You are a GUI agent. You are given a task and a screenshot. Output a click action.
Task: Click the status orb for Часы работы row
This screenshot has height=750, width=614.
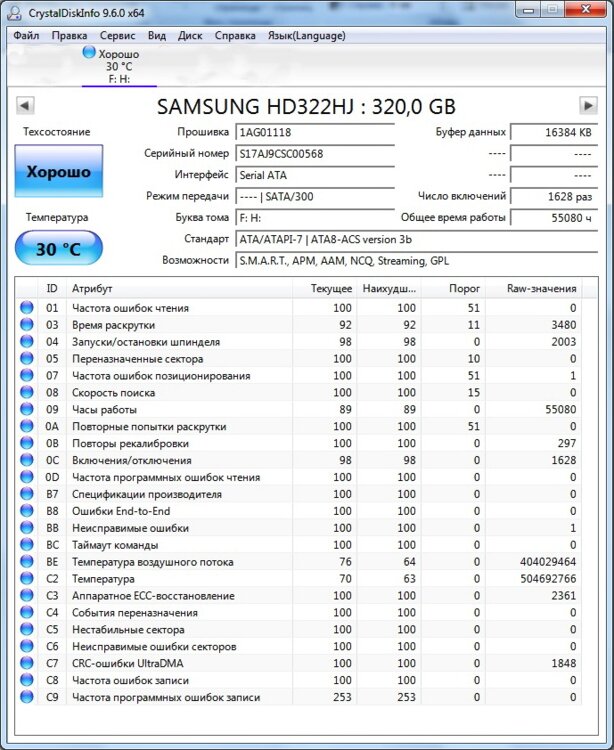pos(27,410)
